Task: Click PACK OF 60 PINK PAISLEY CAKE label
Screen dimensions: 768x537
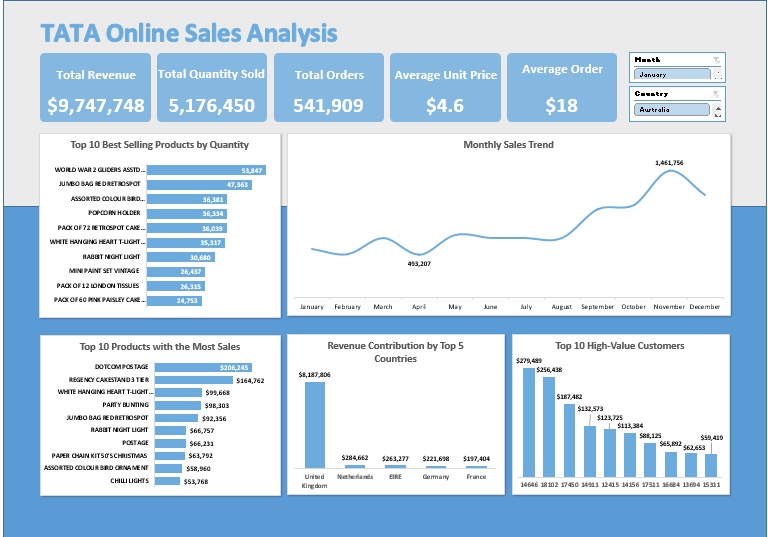Action: click(99, 299)
